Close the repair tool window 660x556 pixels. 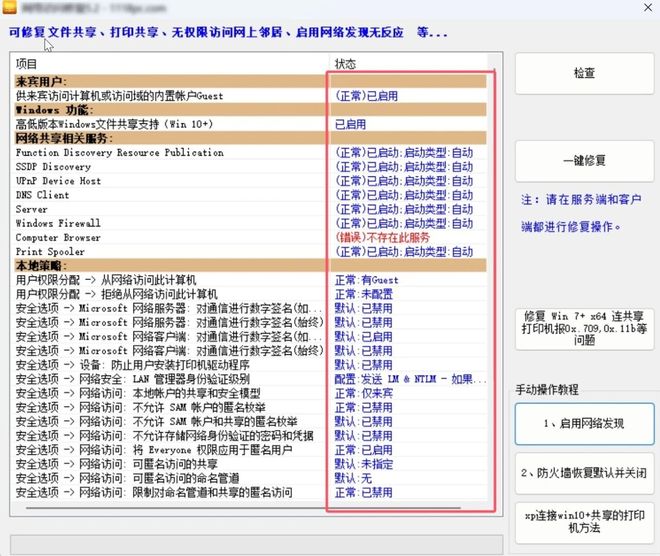tap(648, 7)
